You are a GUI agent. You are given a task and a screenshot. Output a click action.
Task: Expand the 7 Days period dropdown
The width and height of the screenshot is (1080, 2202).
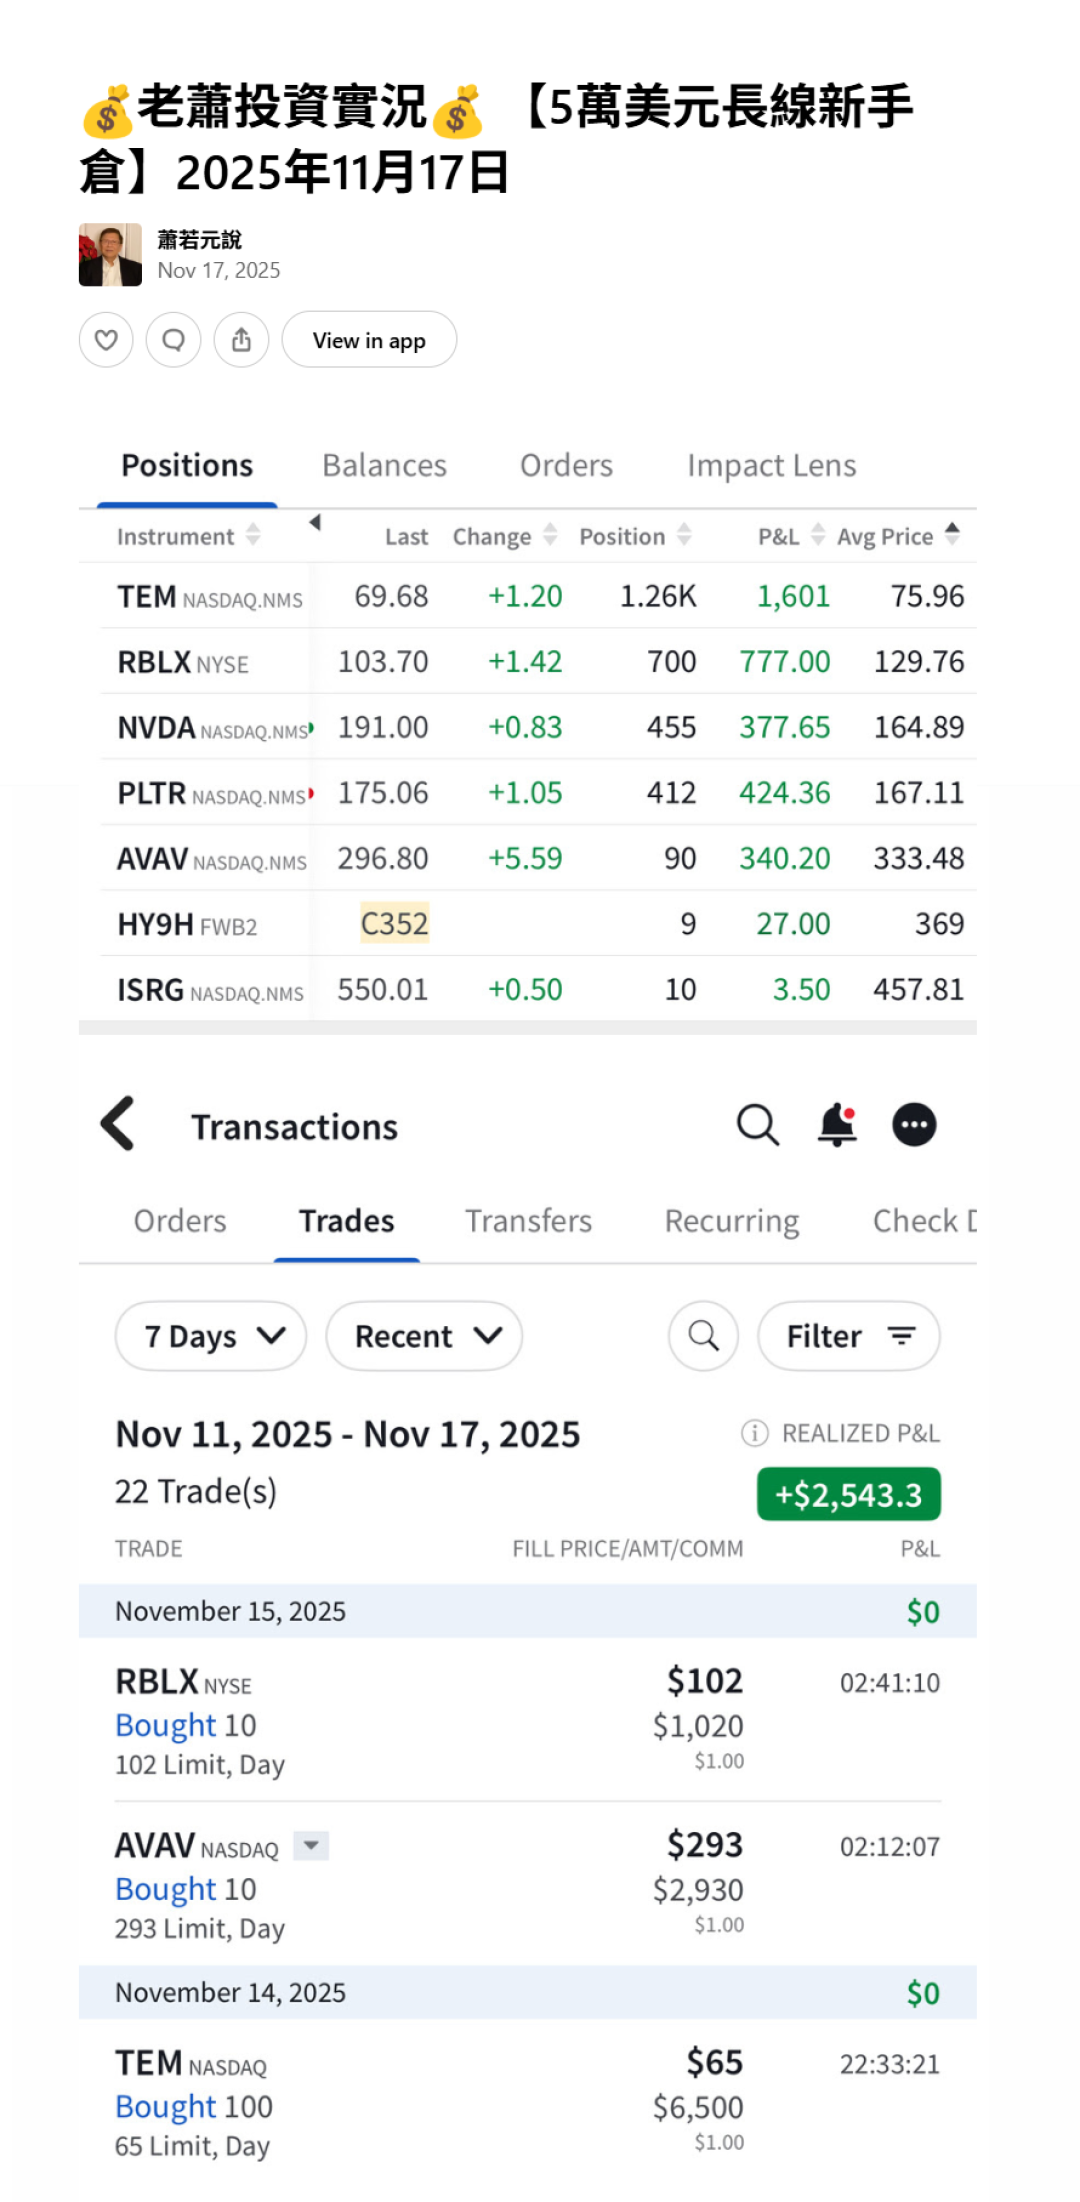point(211,1336)
